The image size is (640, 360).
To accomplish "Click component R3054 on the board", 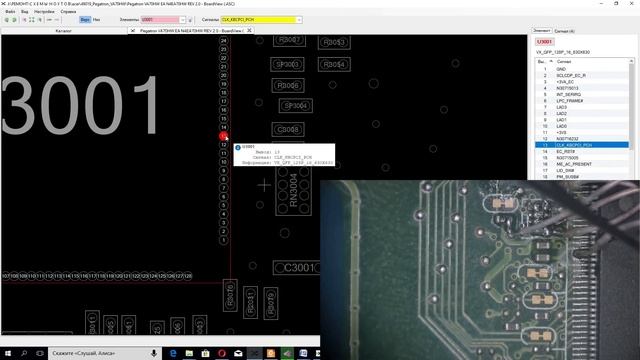I will [334, 64].
